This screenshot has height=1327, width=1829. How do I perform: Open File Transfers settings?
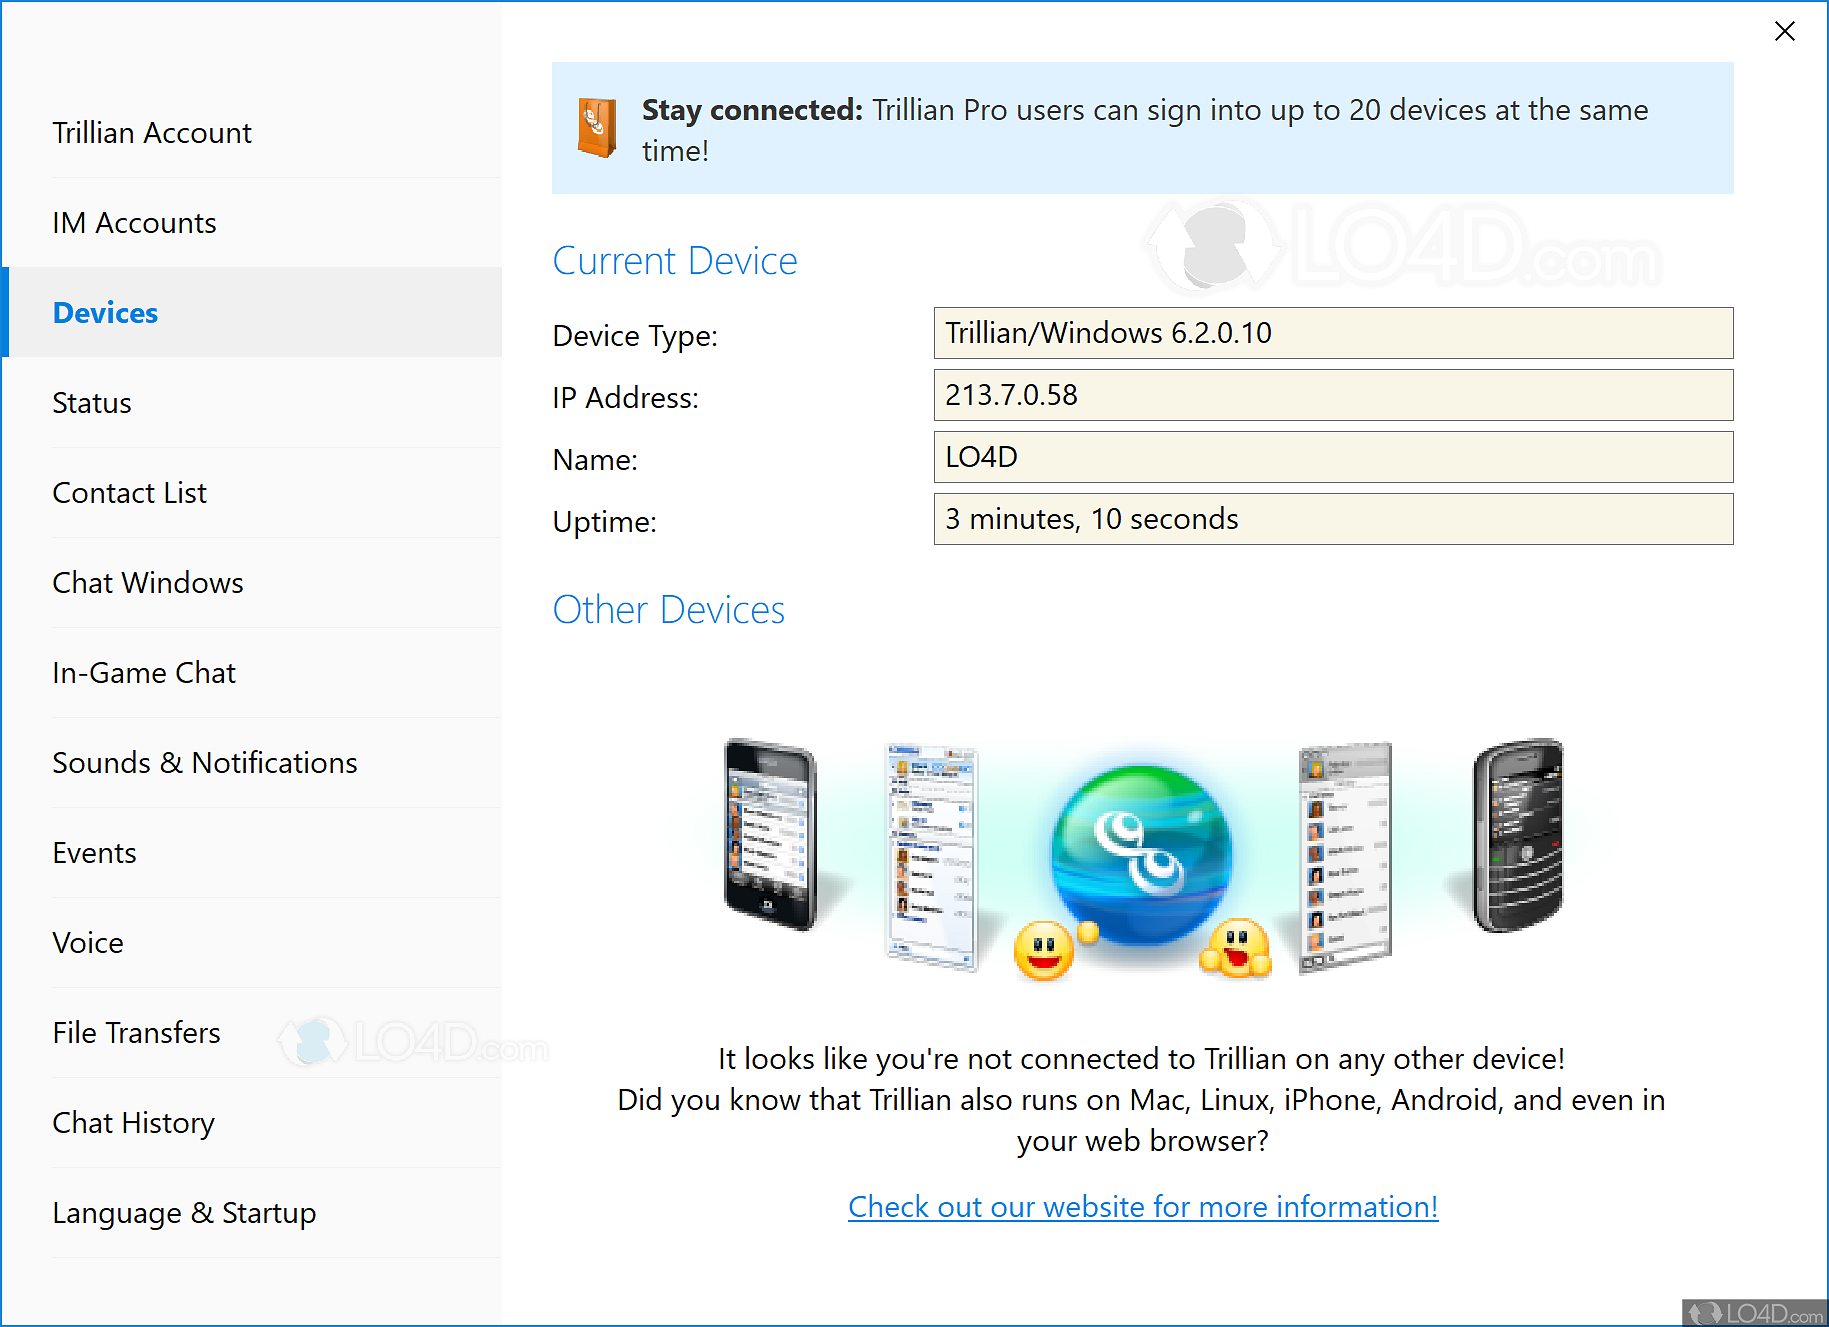tap(252, 1033)
